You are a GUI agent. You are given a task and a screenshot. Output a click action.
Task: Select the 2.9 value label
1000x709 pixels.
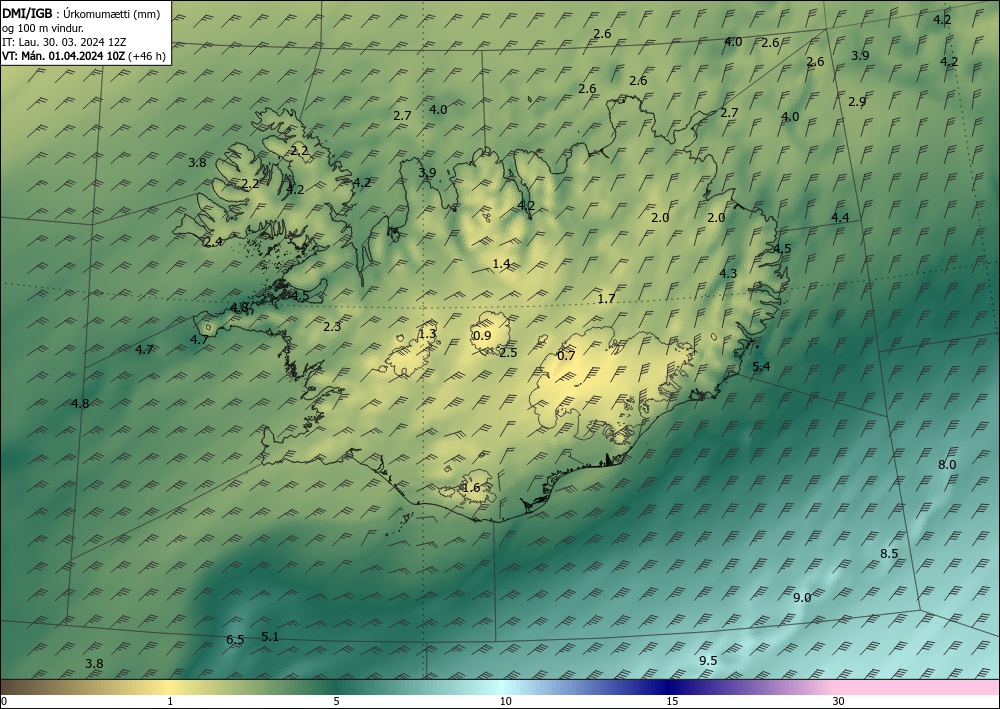tap(857, 101)
